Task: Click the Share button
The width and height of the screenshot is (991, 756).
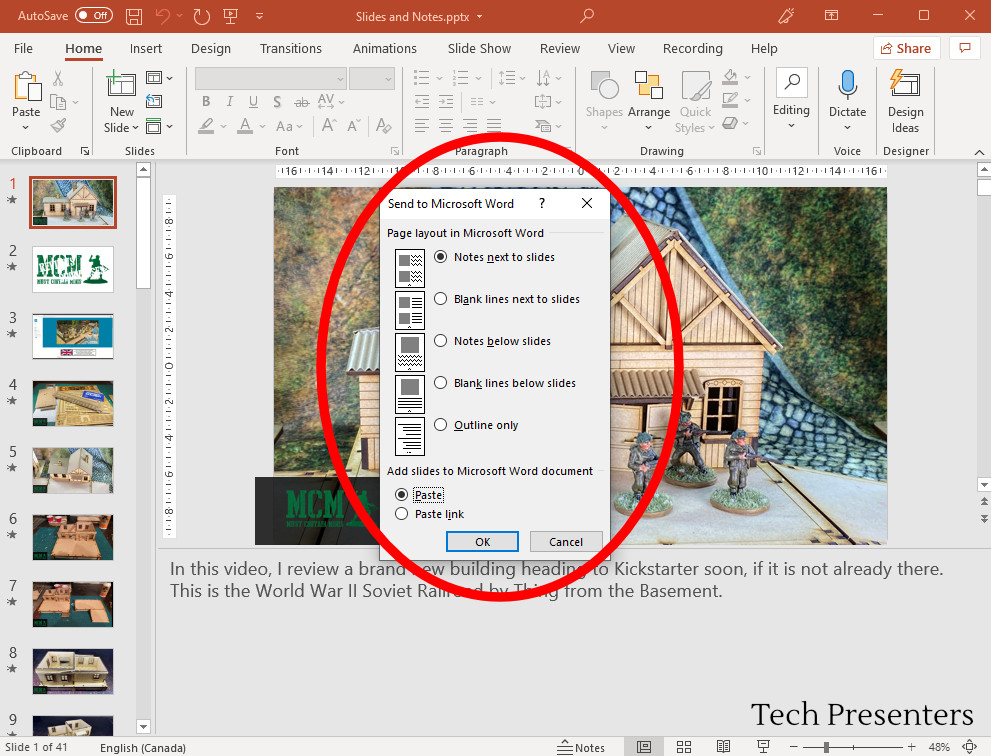Action: click(906, 48)
